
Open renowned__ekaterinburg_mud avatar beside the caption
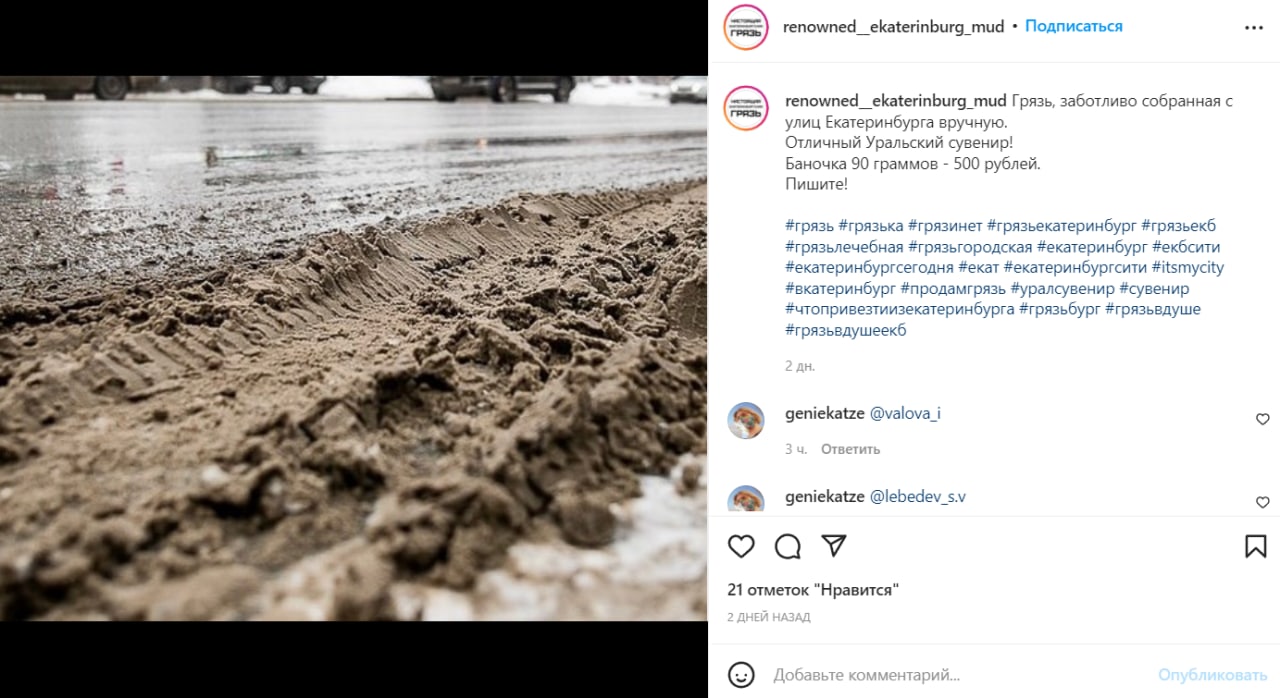tap(746, 109)
